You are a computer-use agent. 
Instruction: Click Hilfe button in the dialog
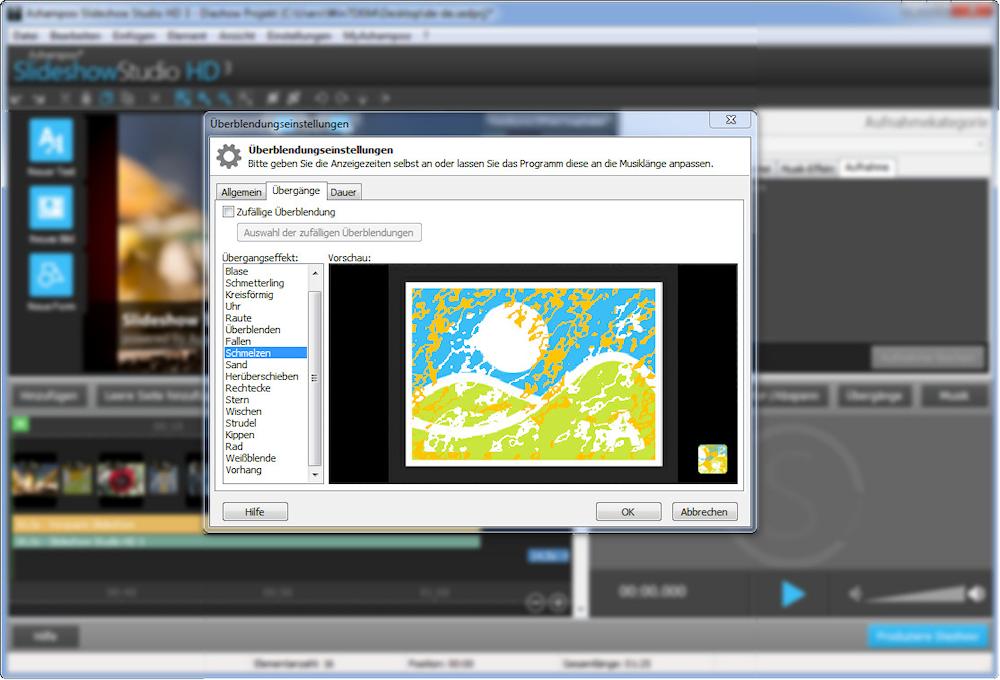click(x=255, y=511)
